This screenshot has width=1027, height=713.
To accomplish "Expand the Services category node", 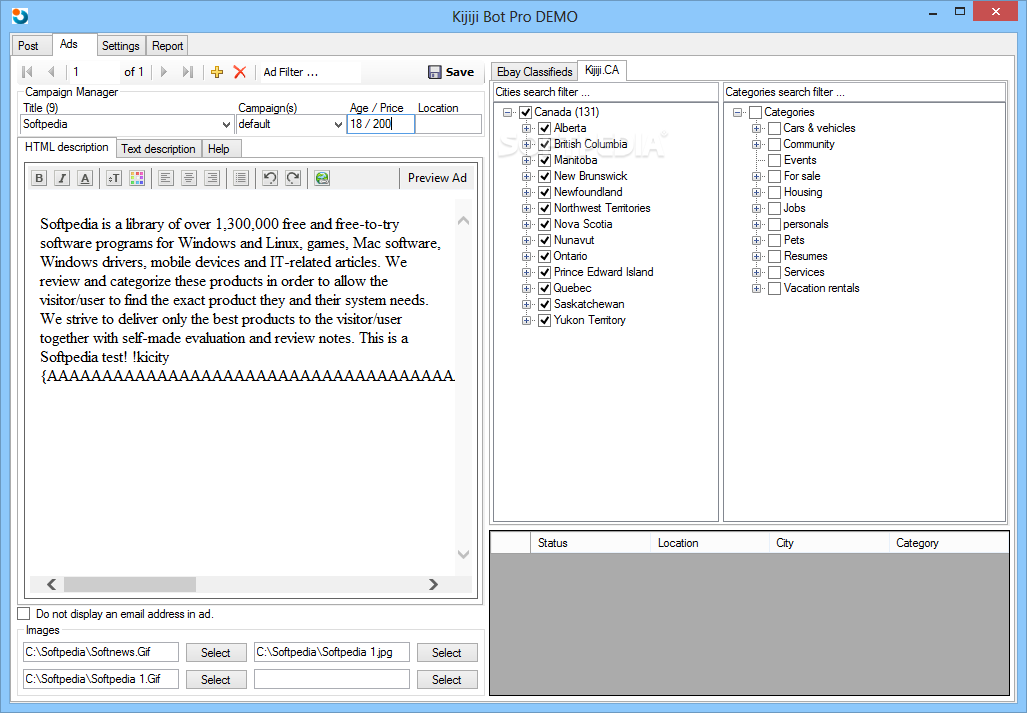I will 756,272.
